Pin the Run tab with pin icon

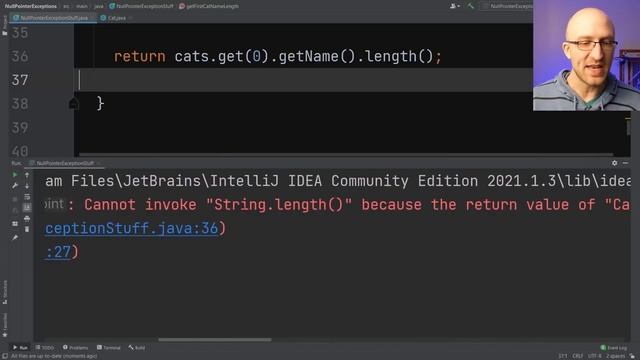(15, 238)
